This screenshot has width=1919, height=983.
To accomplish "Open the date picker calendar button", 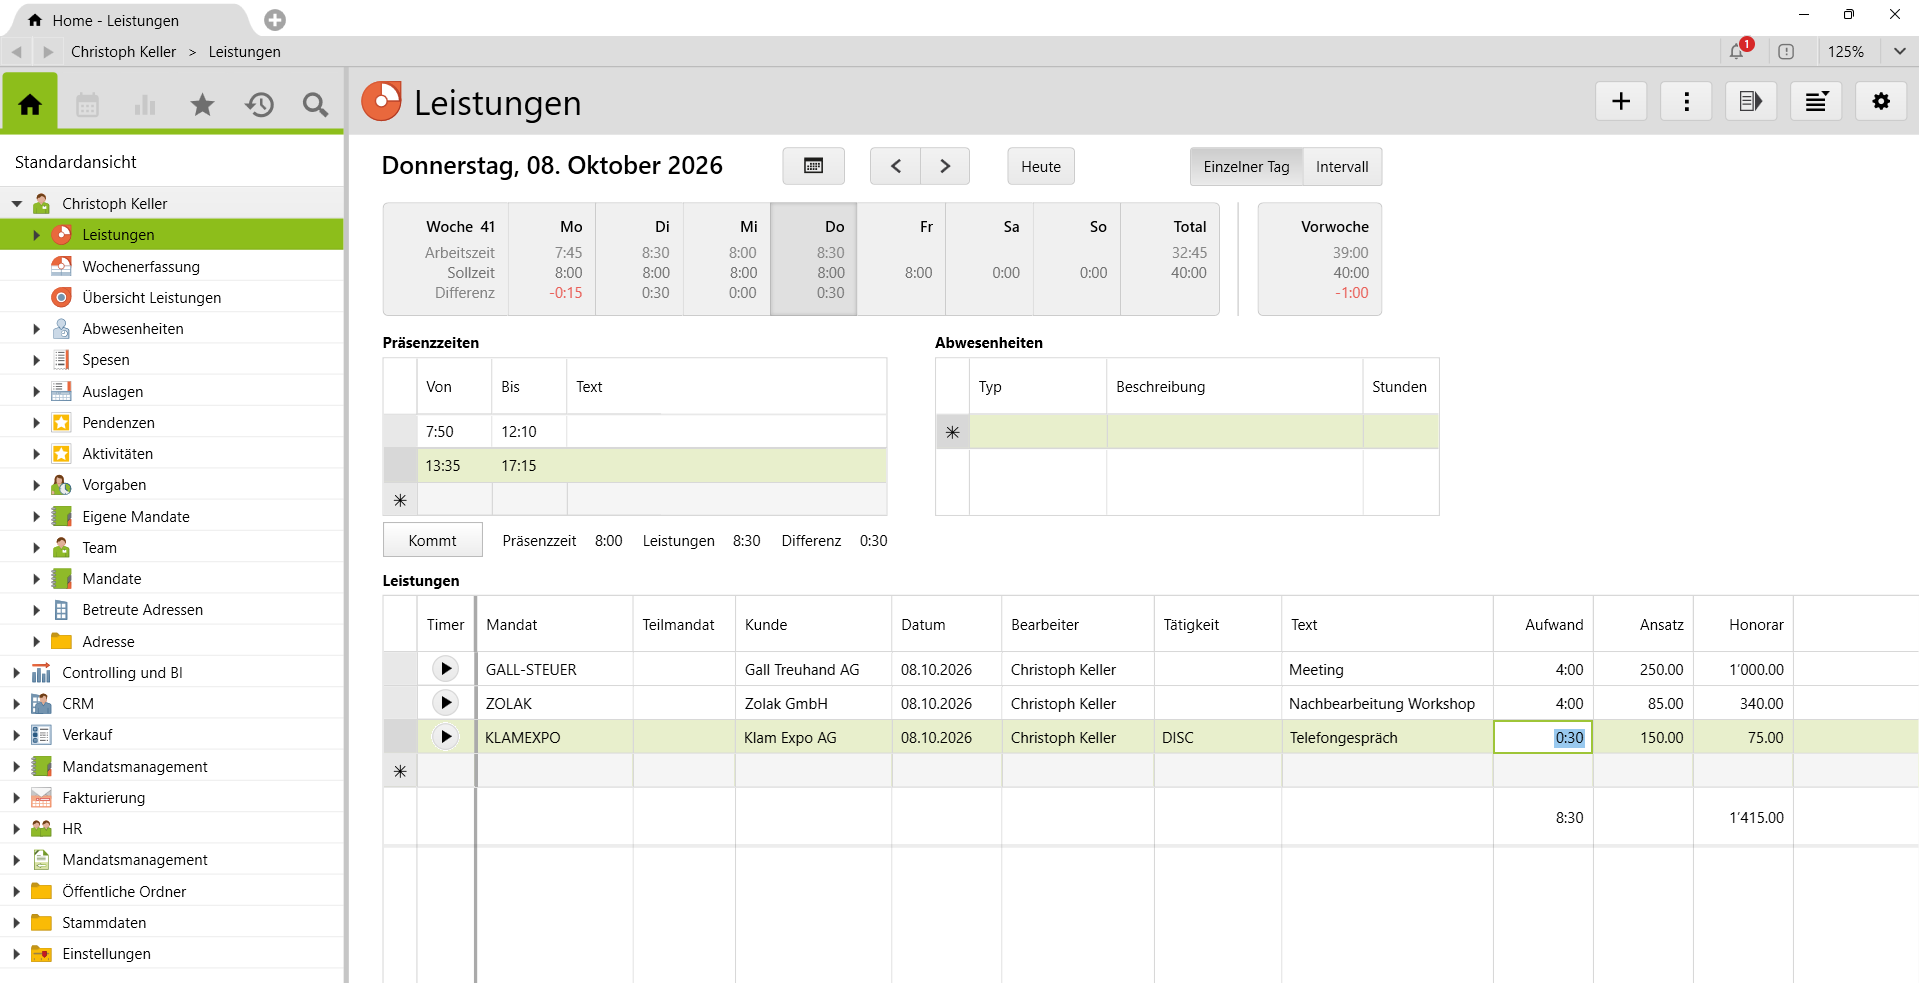I will click(x=813, y=166).
